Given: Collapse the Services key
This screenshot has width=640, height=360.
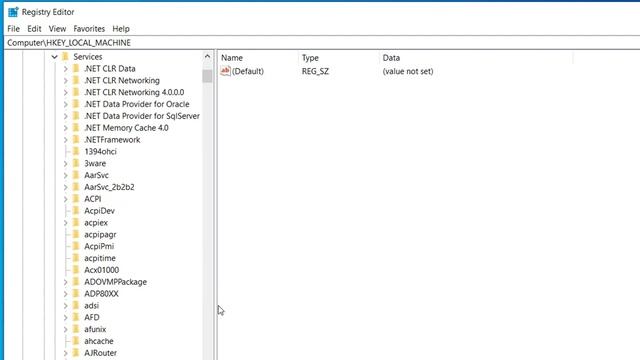Looking at the screenshot, I should click(x=54, y=57).
